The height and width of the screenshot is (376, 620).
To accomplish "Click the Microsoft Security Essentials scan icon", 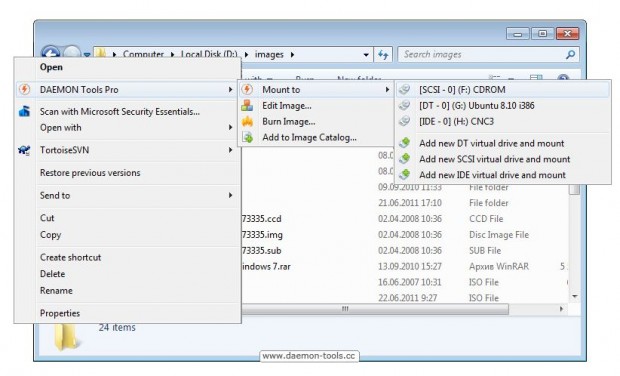I will coord(25,111).
